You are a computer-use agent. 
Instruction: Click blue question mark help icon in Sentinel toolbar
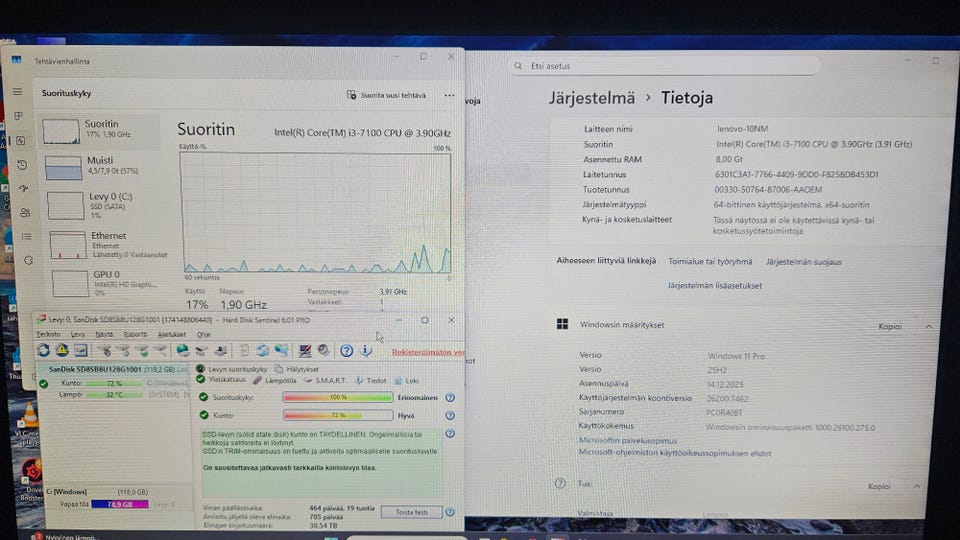pyautogui.click(x=347, y=350)
